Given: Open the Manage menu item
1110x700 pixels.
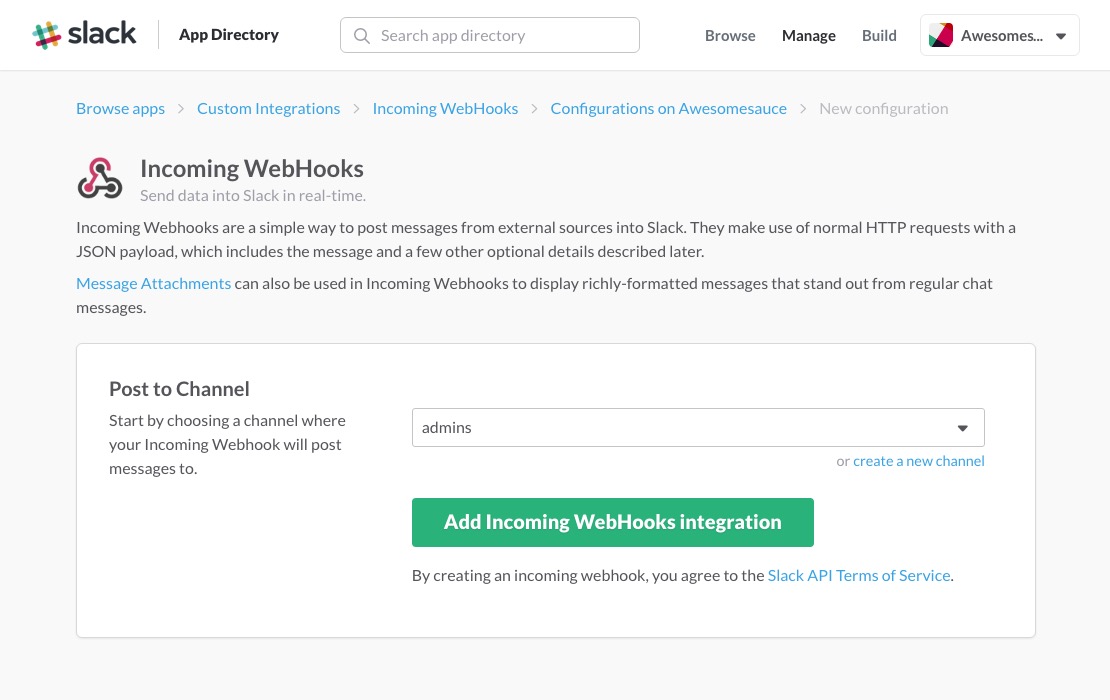Looking at the screenshot, I should click(808, 35).
